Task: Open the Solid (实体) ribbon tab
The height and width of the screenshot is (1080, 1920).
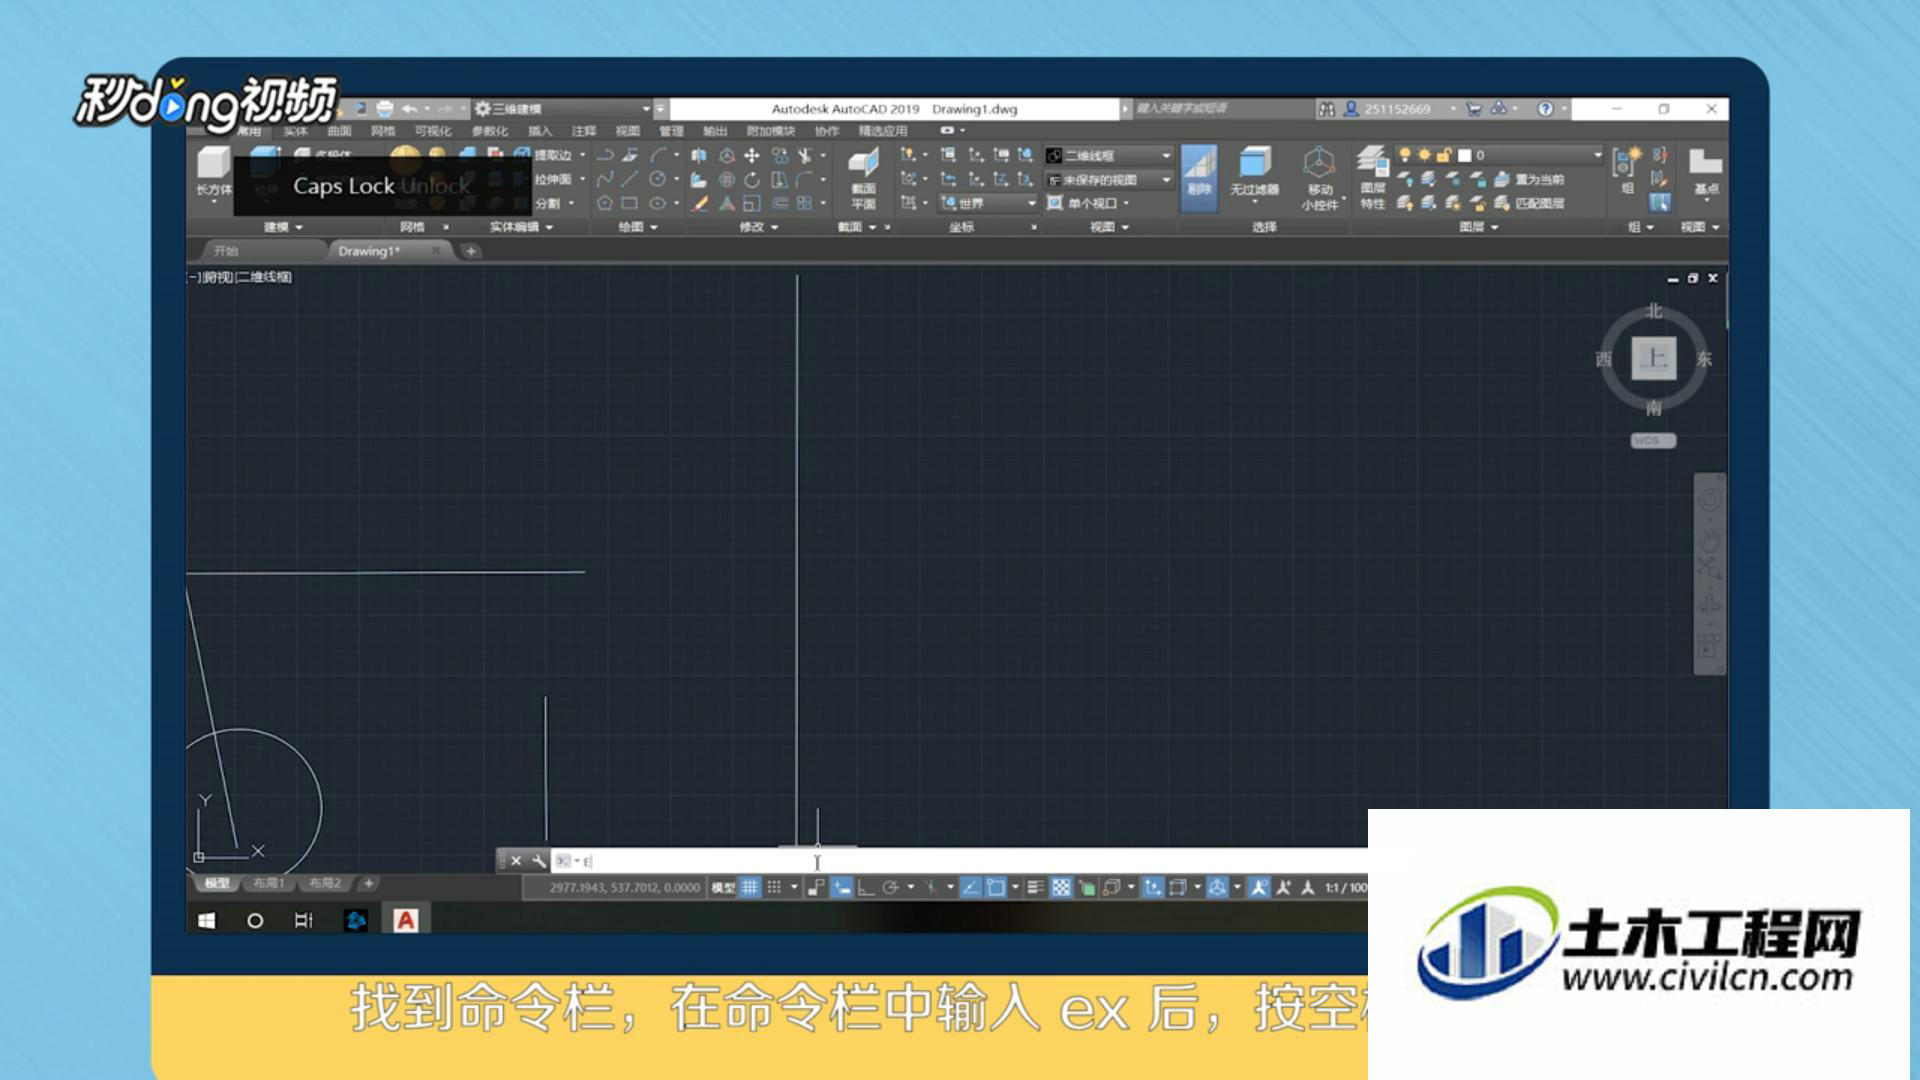Action: [295, 131]
